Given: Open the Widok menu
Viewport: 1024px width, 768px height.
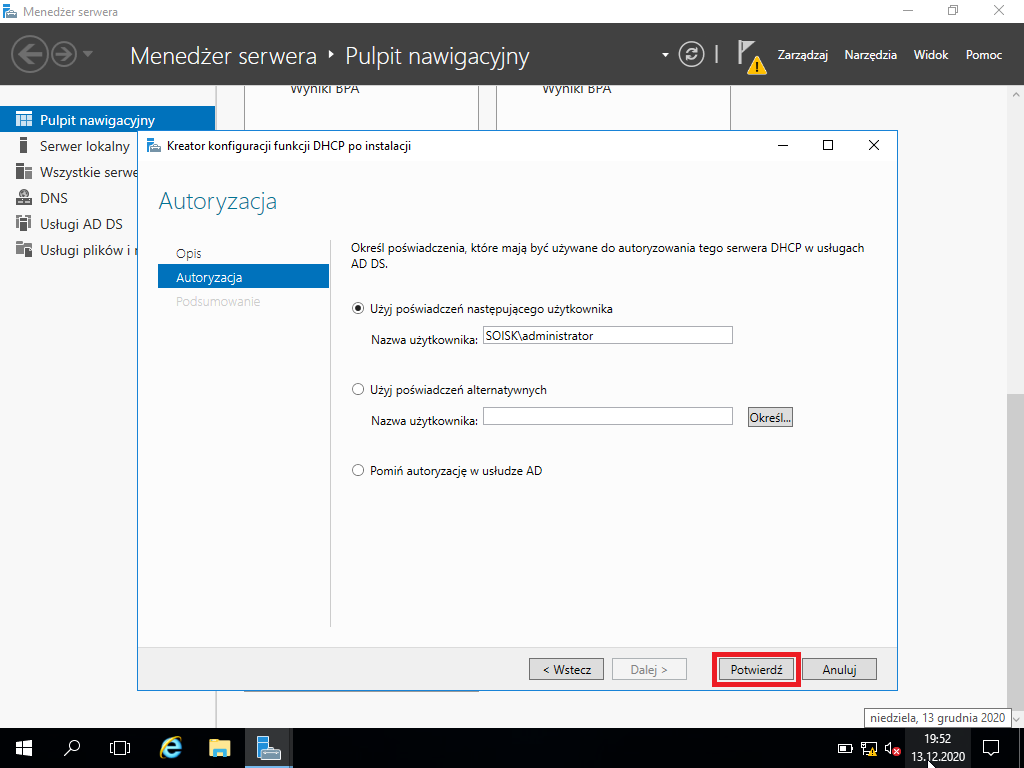Looking at the screenshot, I should pyautogui.click(x=931, y=55).
